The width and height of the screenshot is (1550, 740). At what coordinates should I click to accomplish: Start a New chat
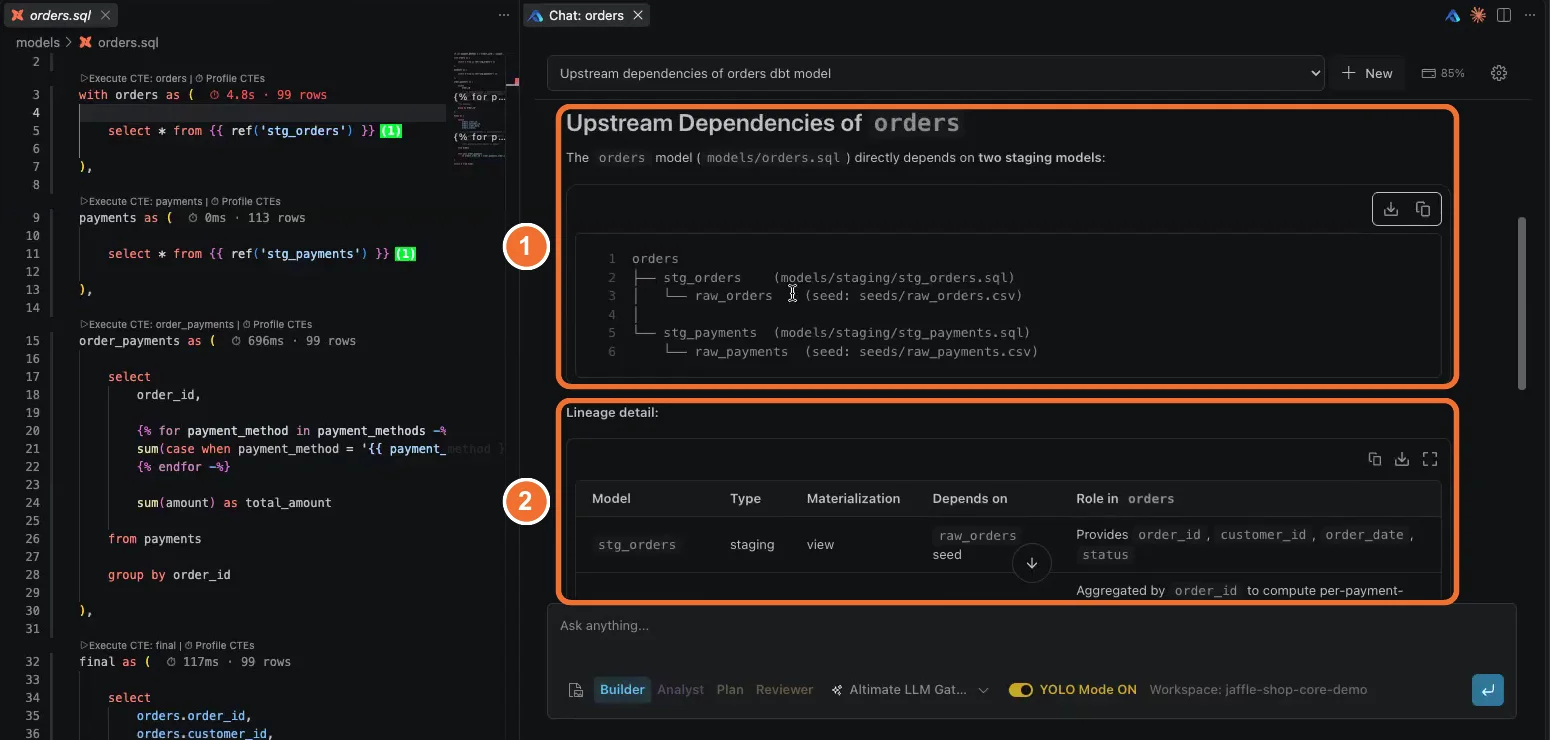(x=1367, y=73)
